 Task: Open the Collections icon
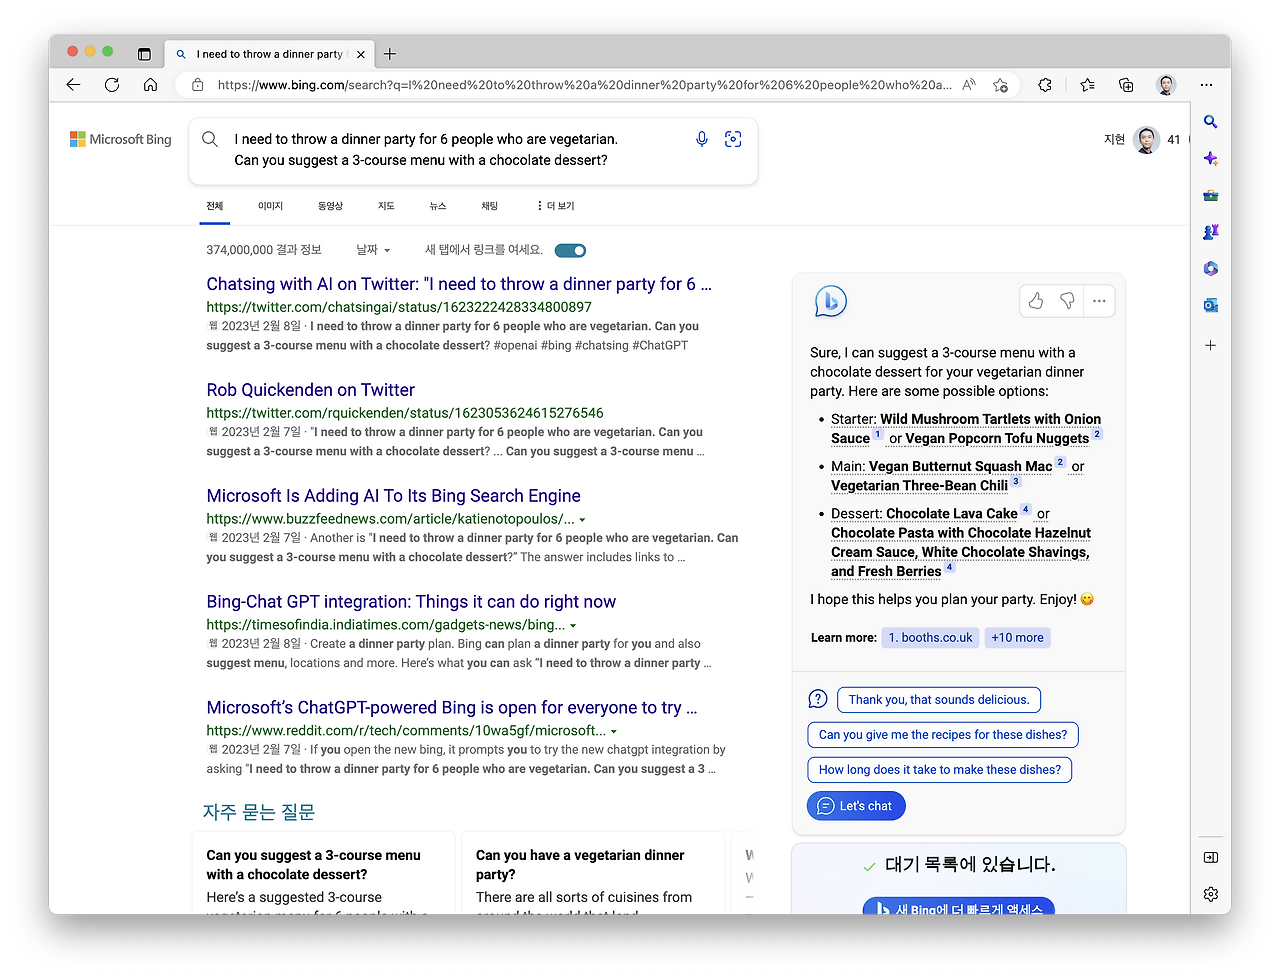pos(1126,85)
